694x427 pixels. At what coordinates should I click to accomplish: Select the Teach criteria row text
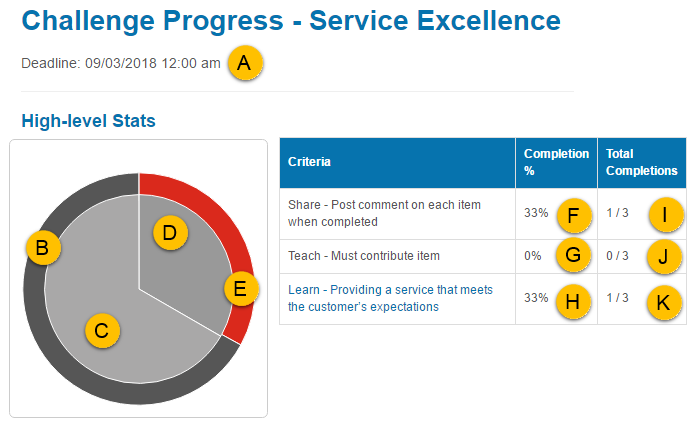(363, 256)
